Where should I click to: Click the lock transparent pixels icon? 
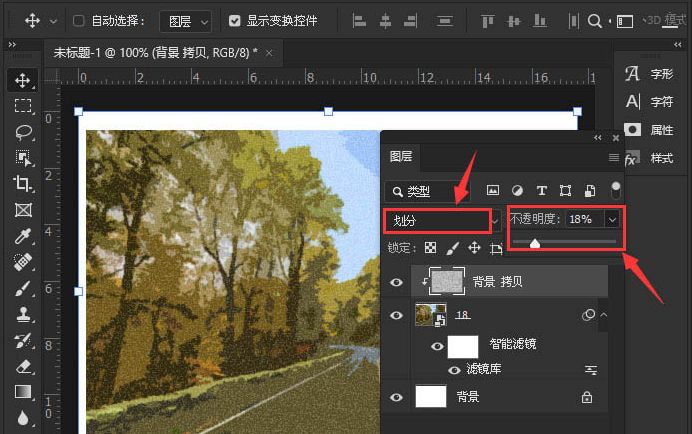tap(430, 247)
